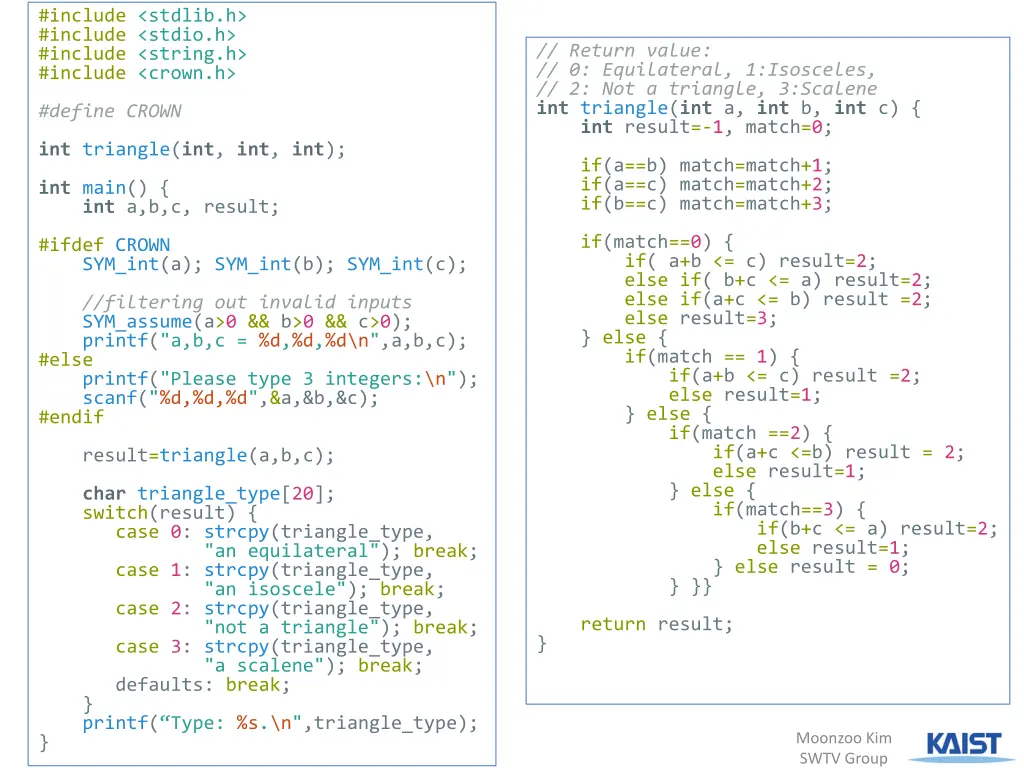Click the "#include <string.h>" line
The image size is (1024, 768).
[142, 54]
